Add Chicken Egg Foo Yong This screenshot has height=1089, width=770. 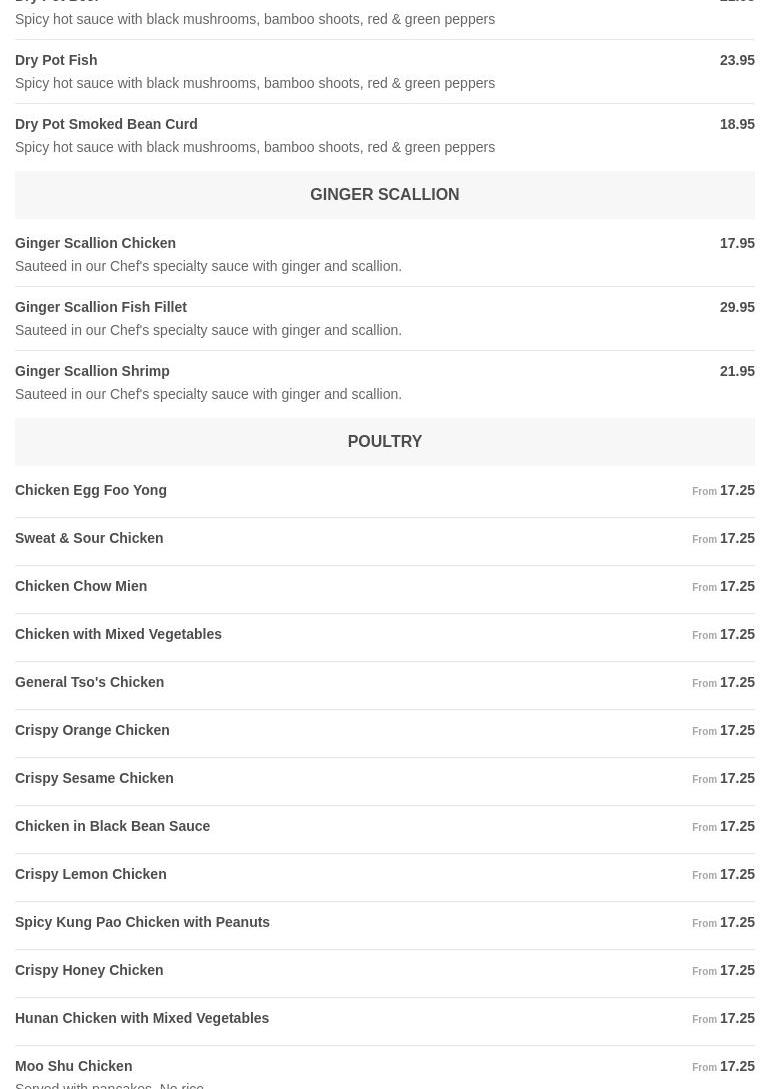click(x=91, y=490)
